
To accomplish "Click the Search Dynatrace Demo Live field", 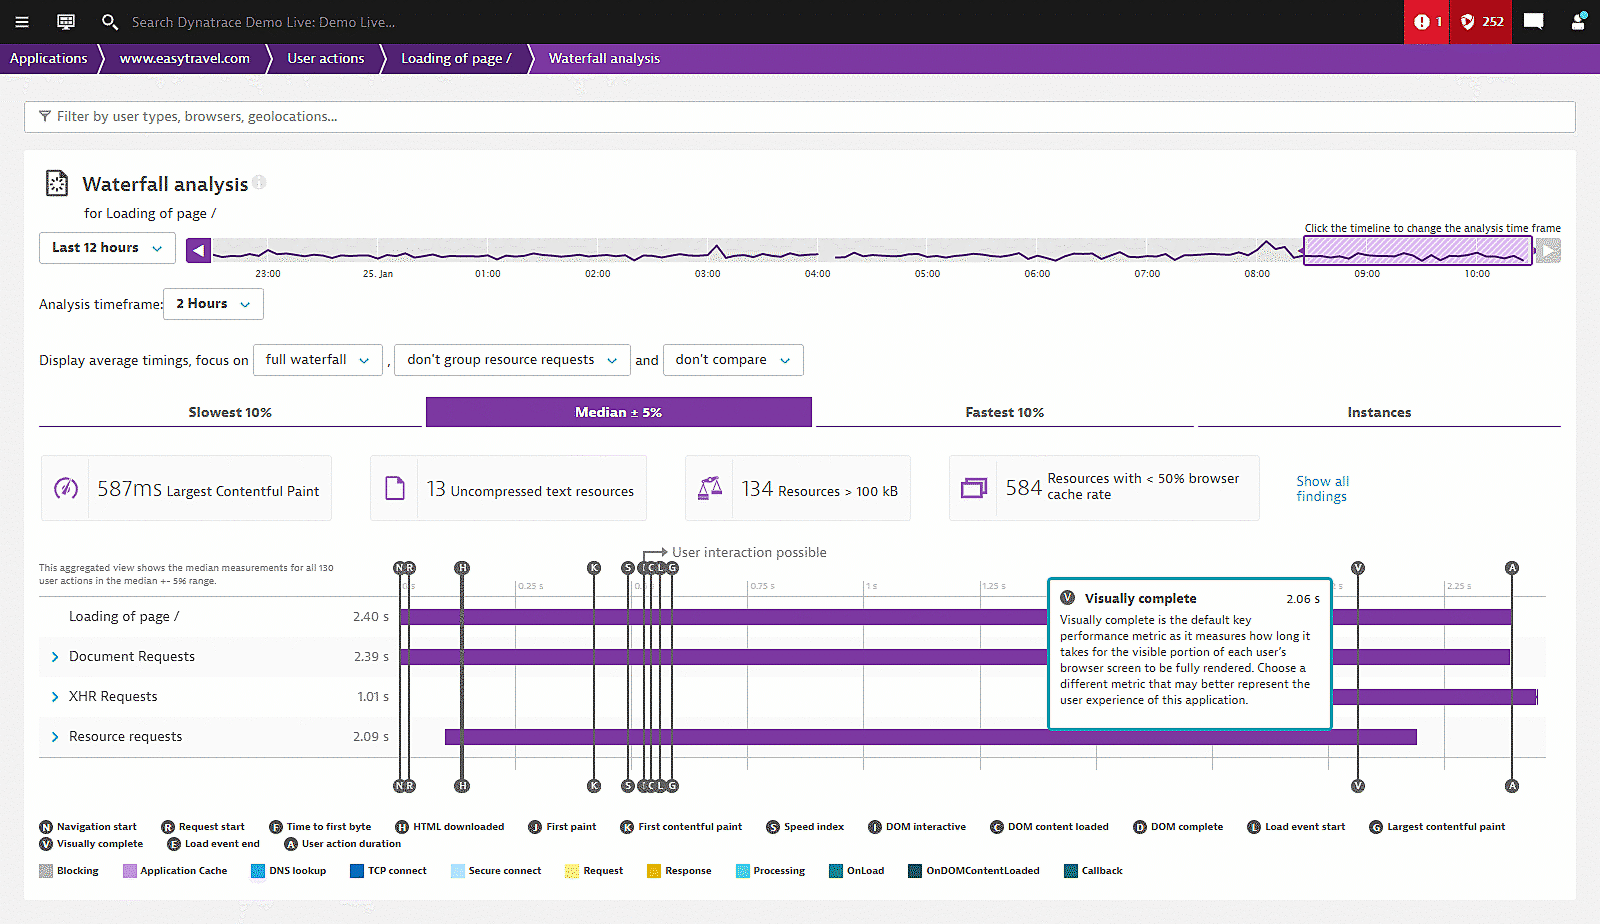I will (x=263, y=22).
